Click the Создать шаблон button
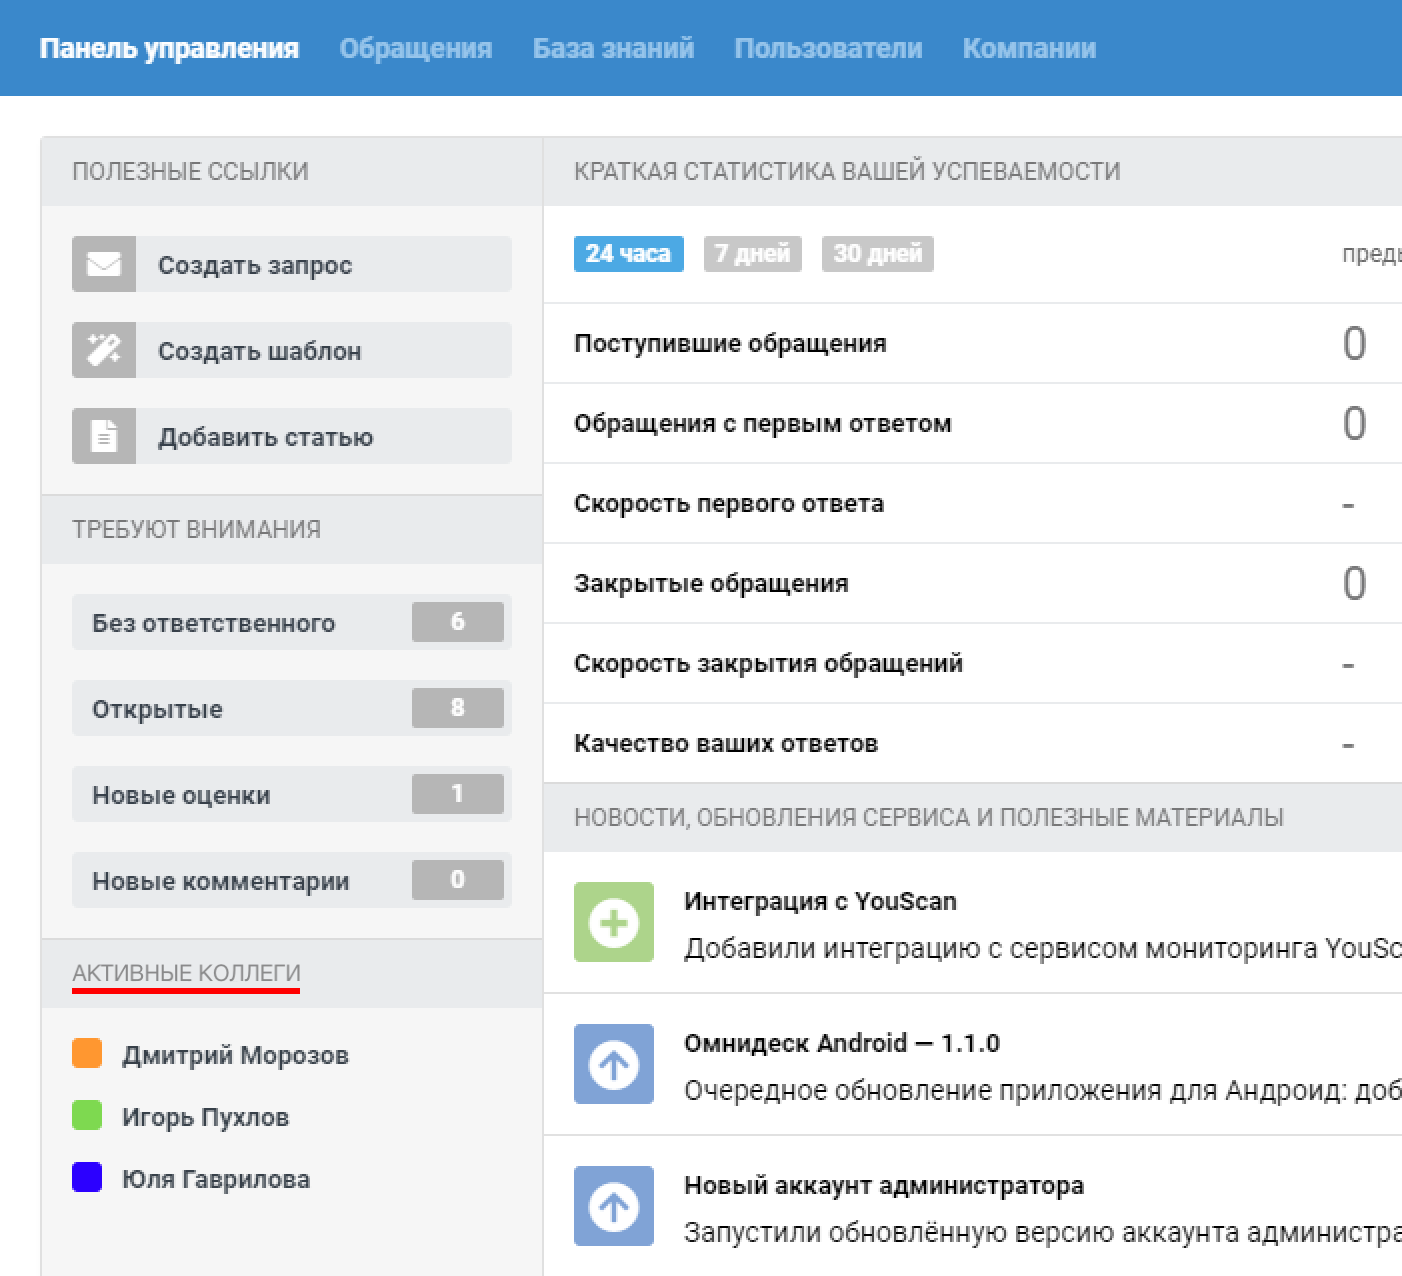The height and width of the screenshot is (1276, 1402). tap(292, 350)
